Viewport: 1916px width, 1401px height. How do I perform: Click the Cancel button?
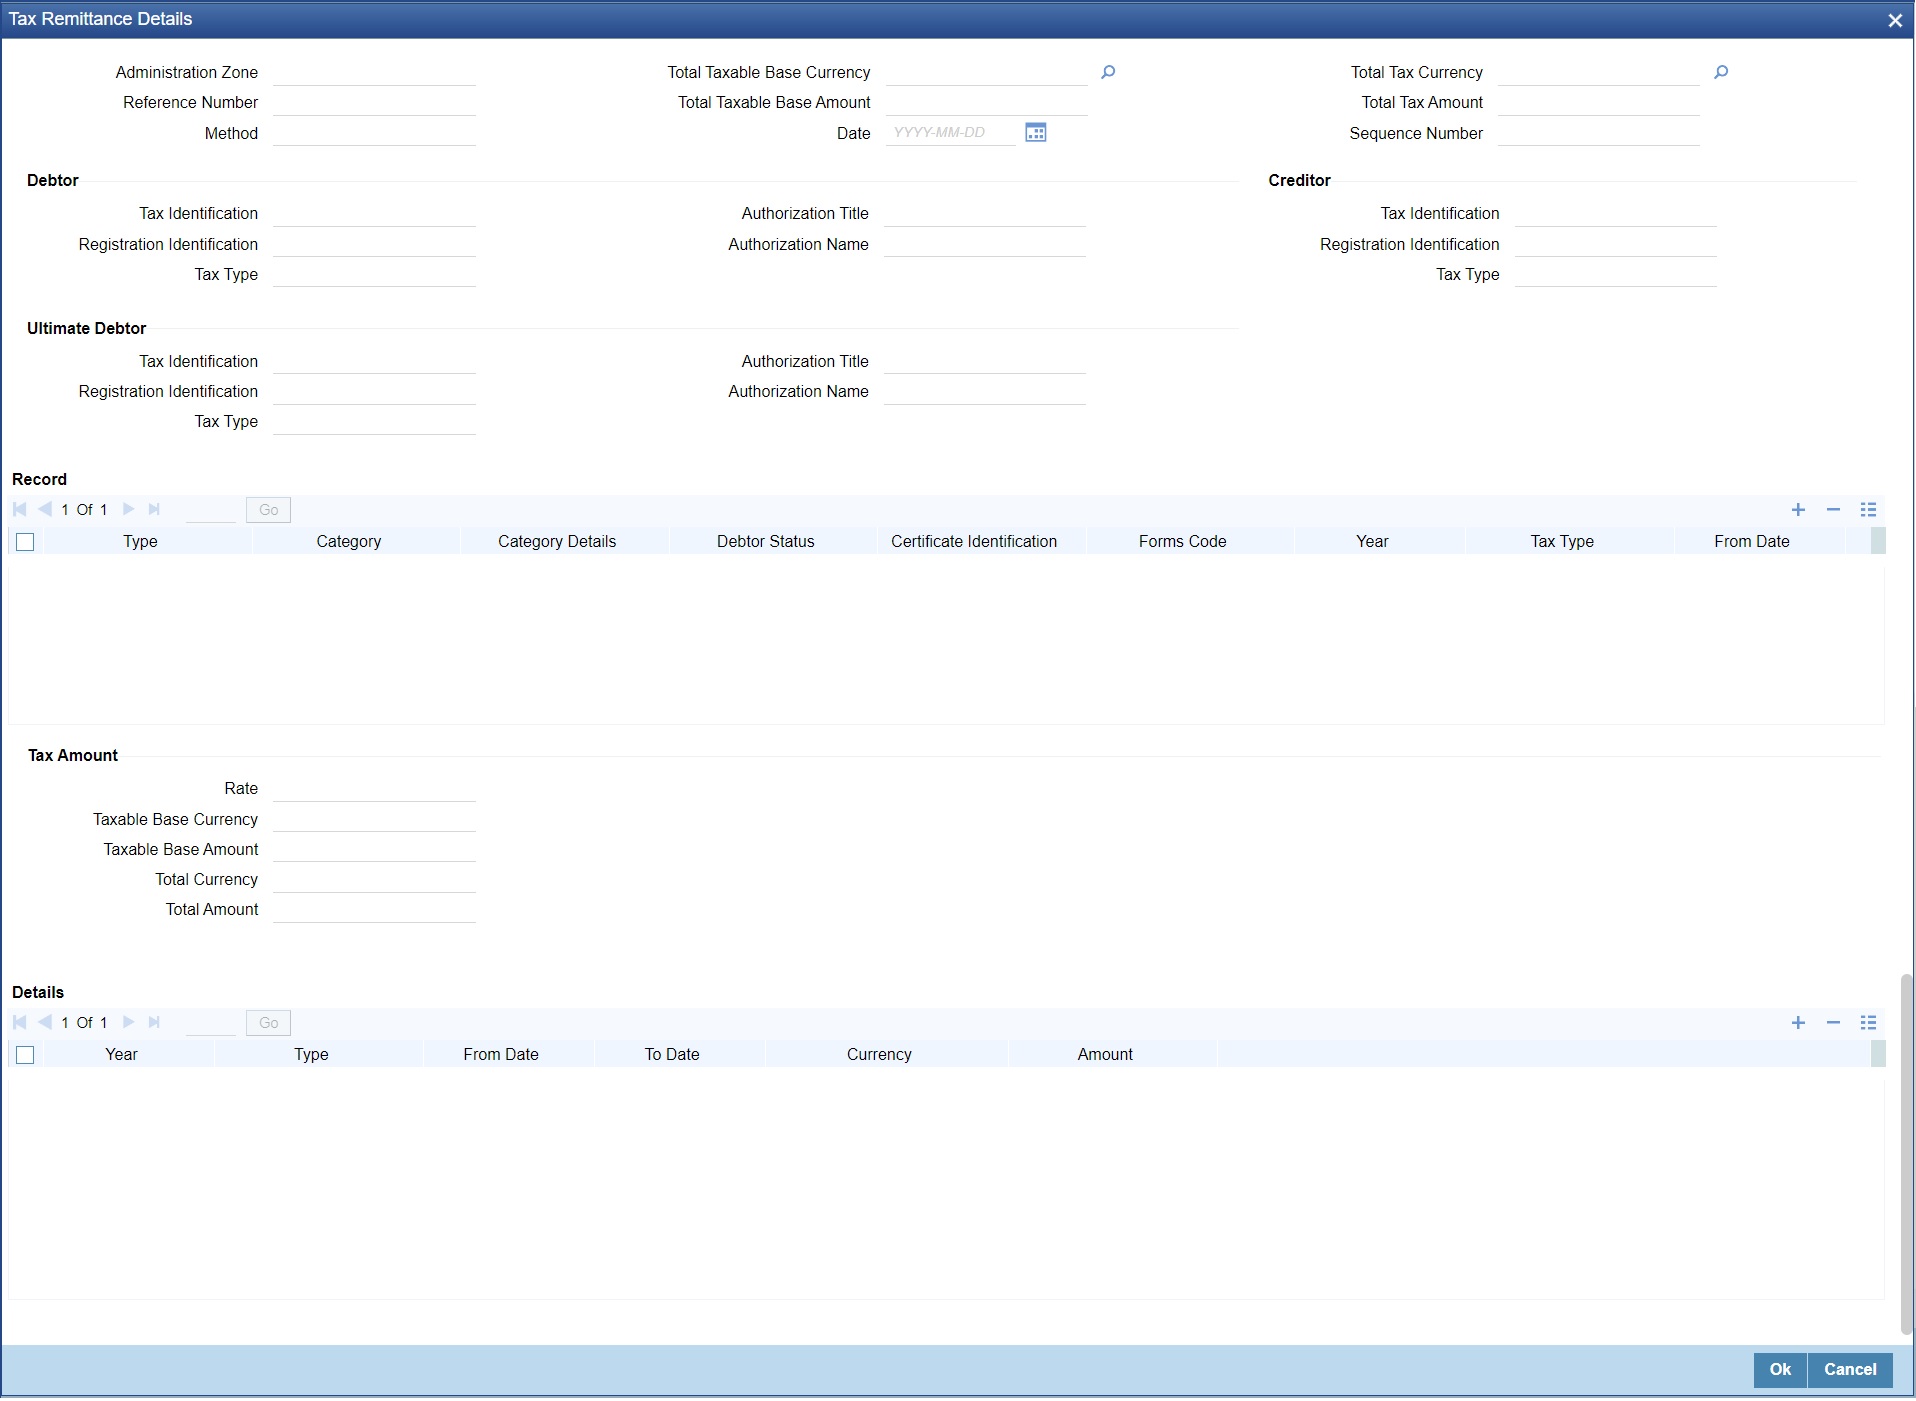click(1850, 1370)
